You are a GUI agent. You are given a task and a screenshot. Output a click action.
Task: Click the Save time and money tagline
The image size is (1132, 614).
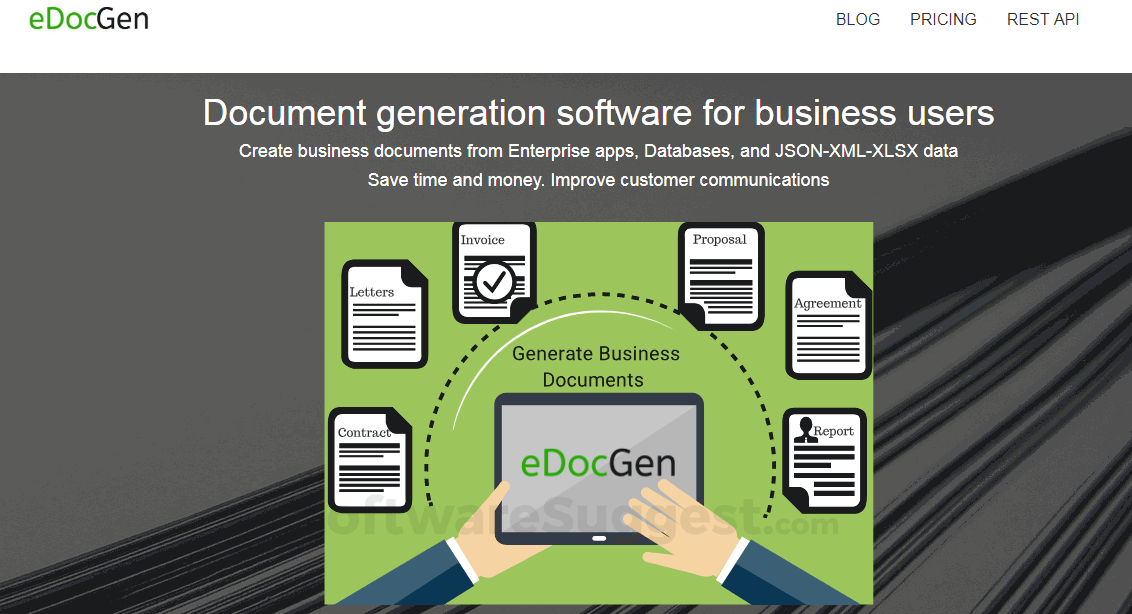[x=598, y=180]
